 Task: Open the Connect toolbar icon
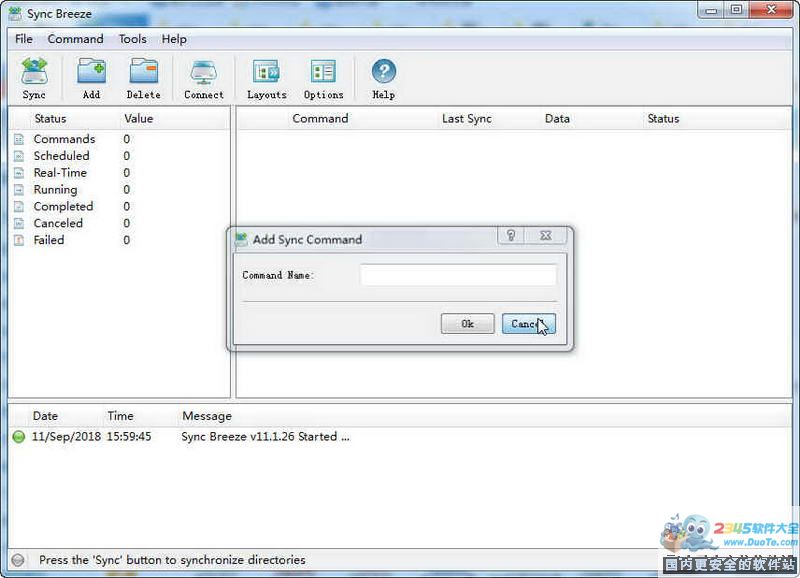coord(204,71)
